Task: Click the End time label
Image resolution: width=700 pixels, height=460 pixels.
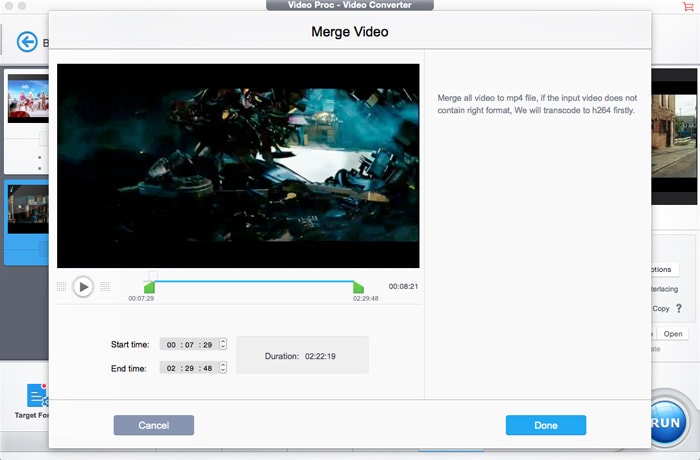Action: pos(129,368)
